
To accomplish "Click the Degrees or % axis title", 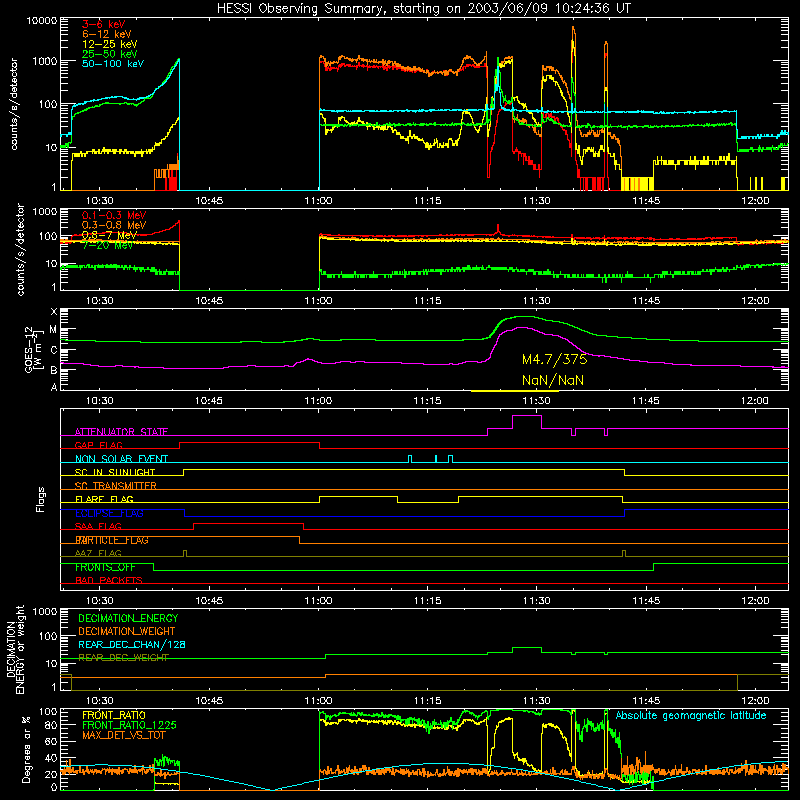I will (26, 750).
